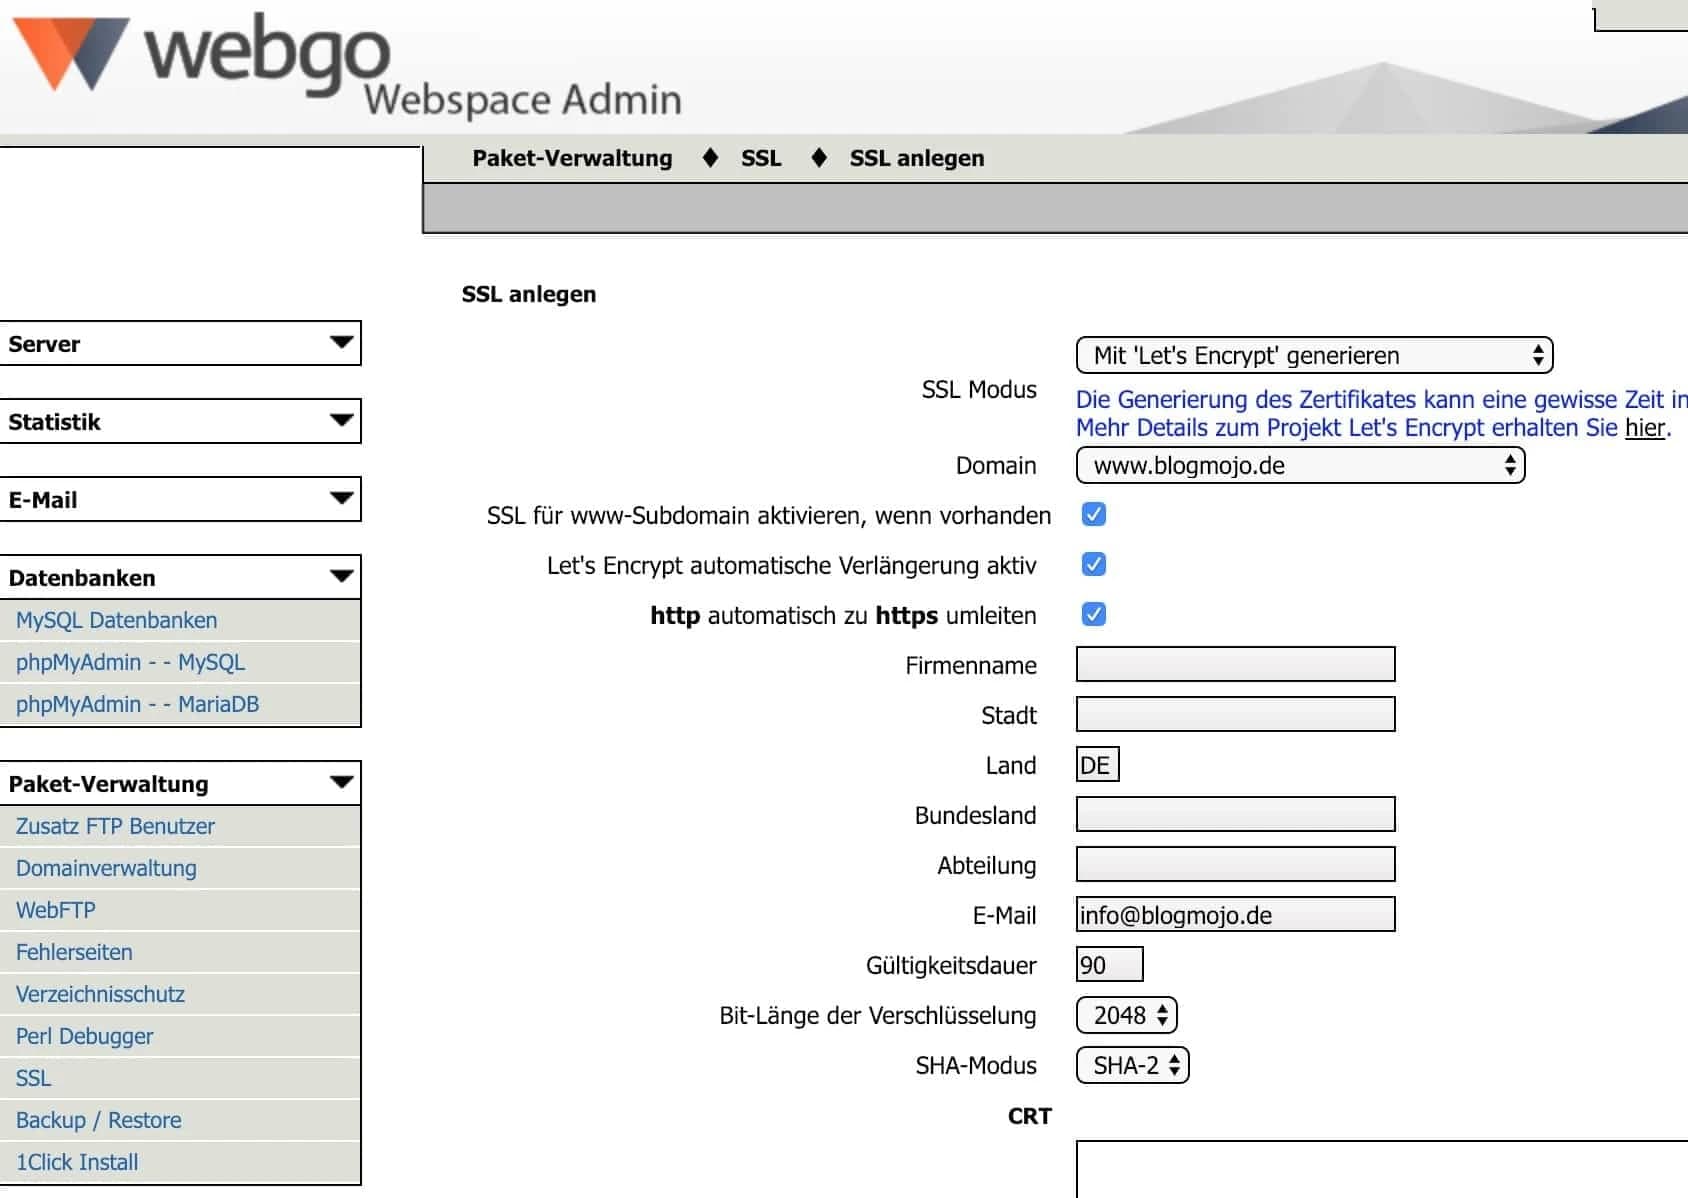This screenshot has width=1688, height=1198.
Task: Disable Let's Encrypt automatic renewal checkbox
Action: 1094,565
